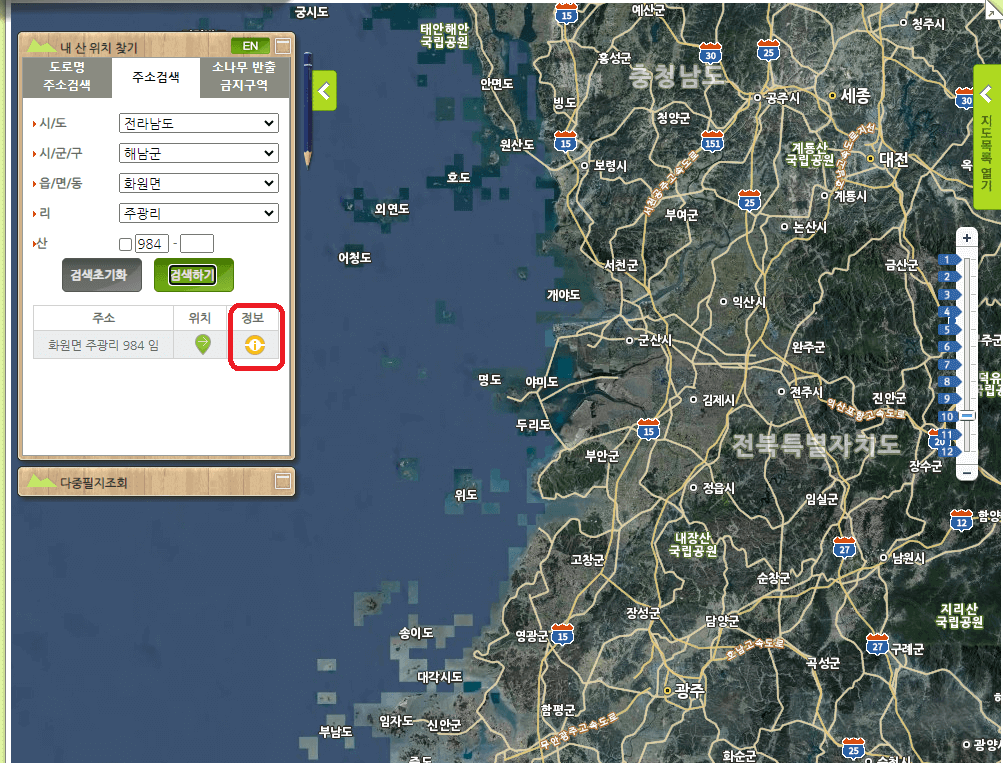Jump to zoom level 5 marker
The height and width of the screenshot is (763, 1003).
tap(946, 329)
